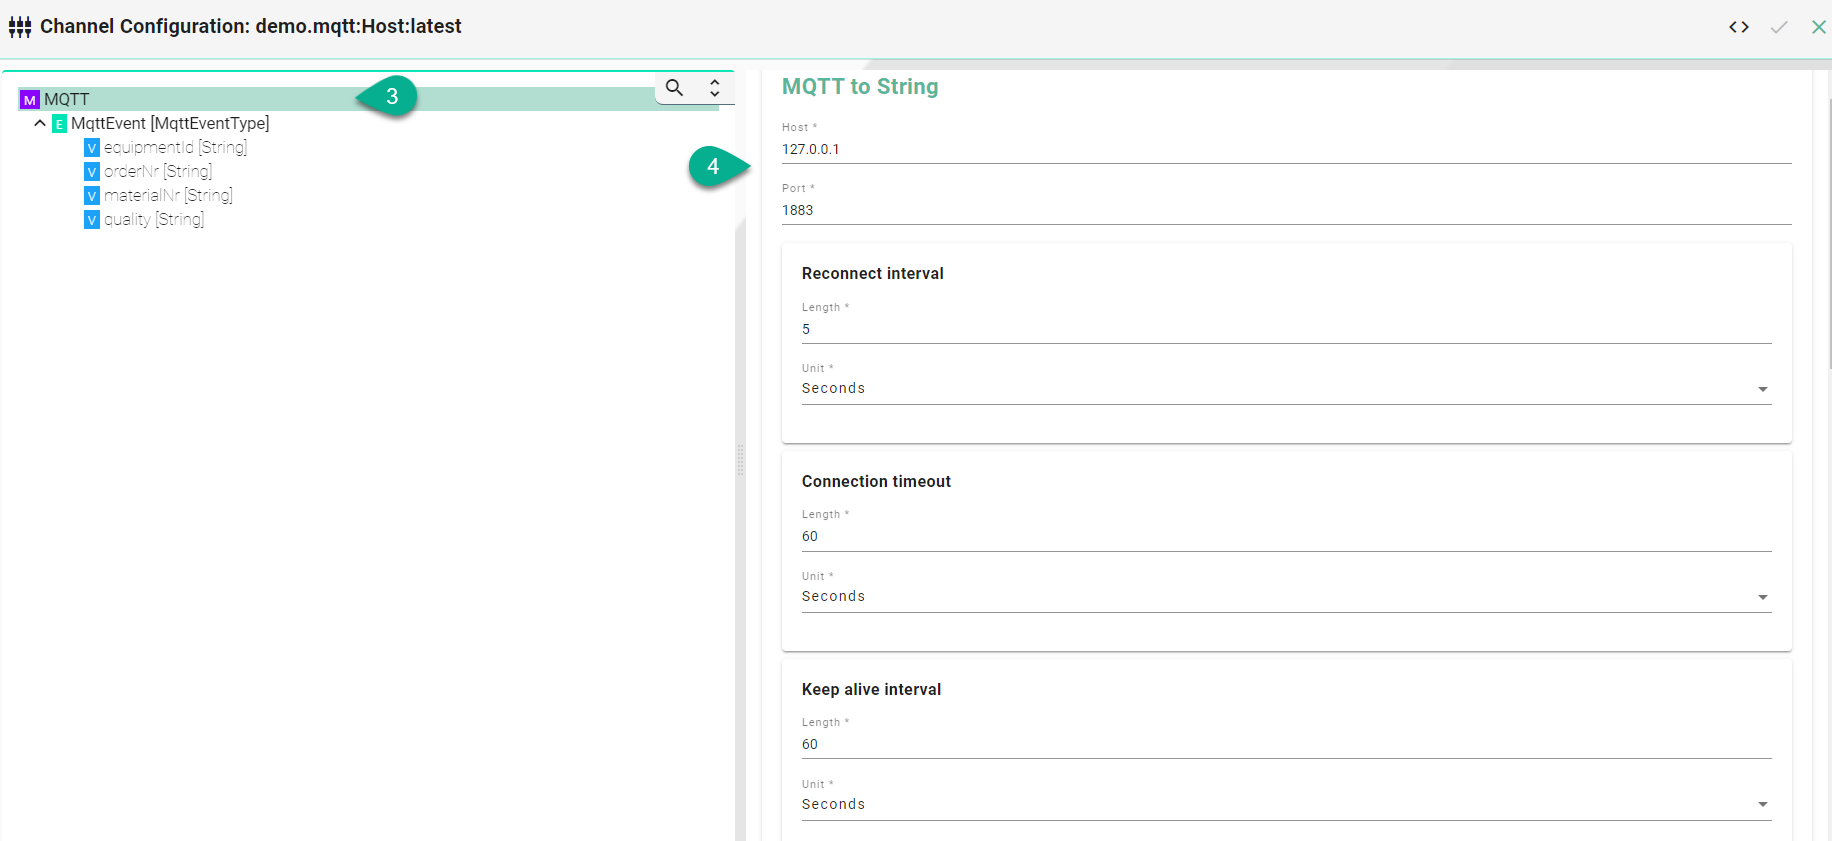
Task: Close the Channel Configuration dialog
Action: (1818, 27)
